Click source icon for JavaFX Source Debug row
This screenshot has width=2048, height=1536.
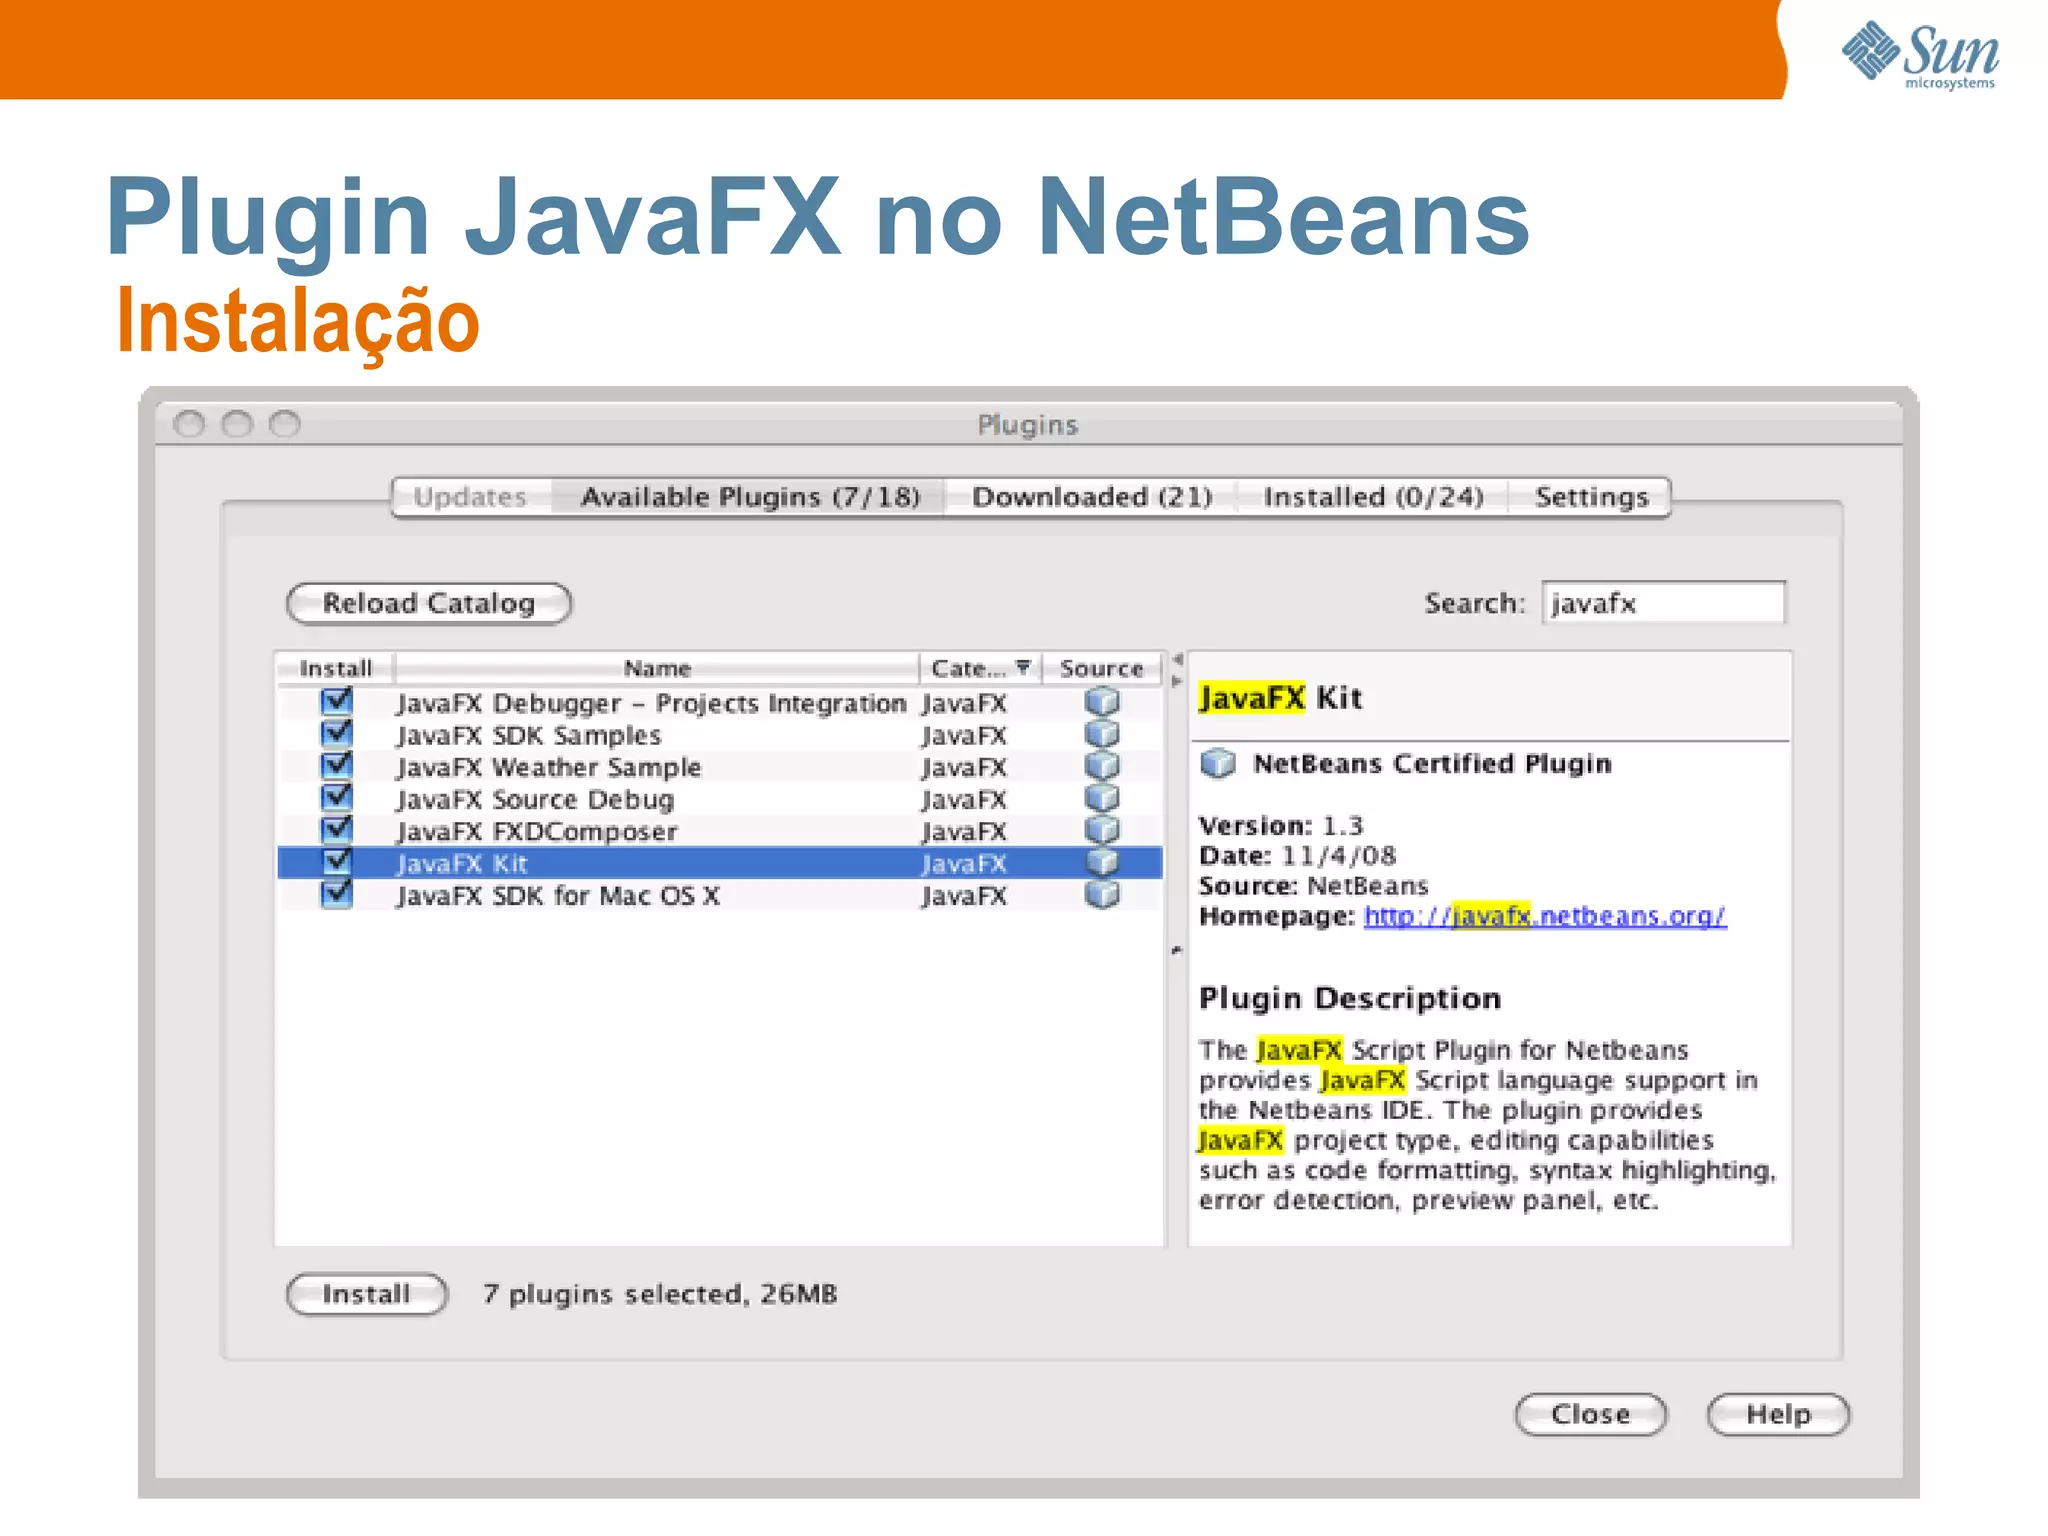[1102, 798]
